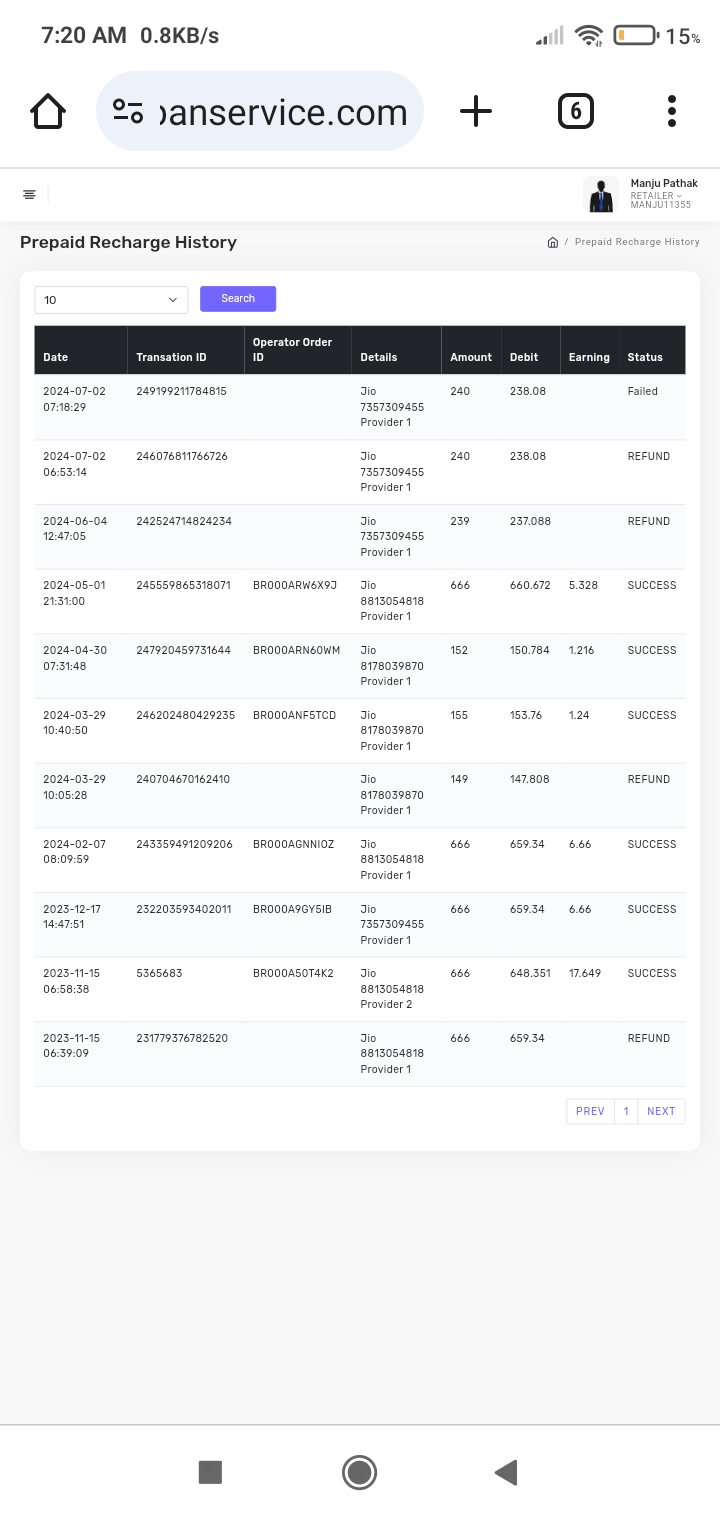Go to the NEXT page
The height and width of the screenshot is (1520, 720).
pyautogui.click(x=661, y=1111)
